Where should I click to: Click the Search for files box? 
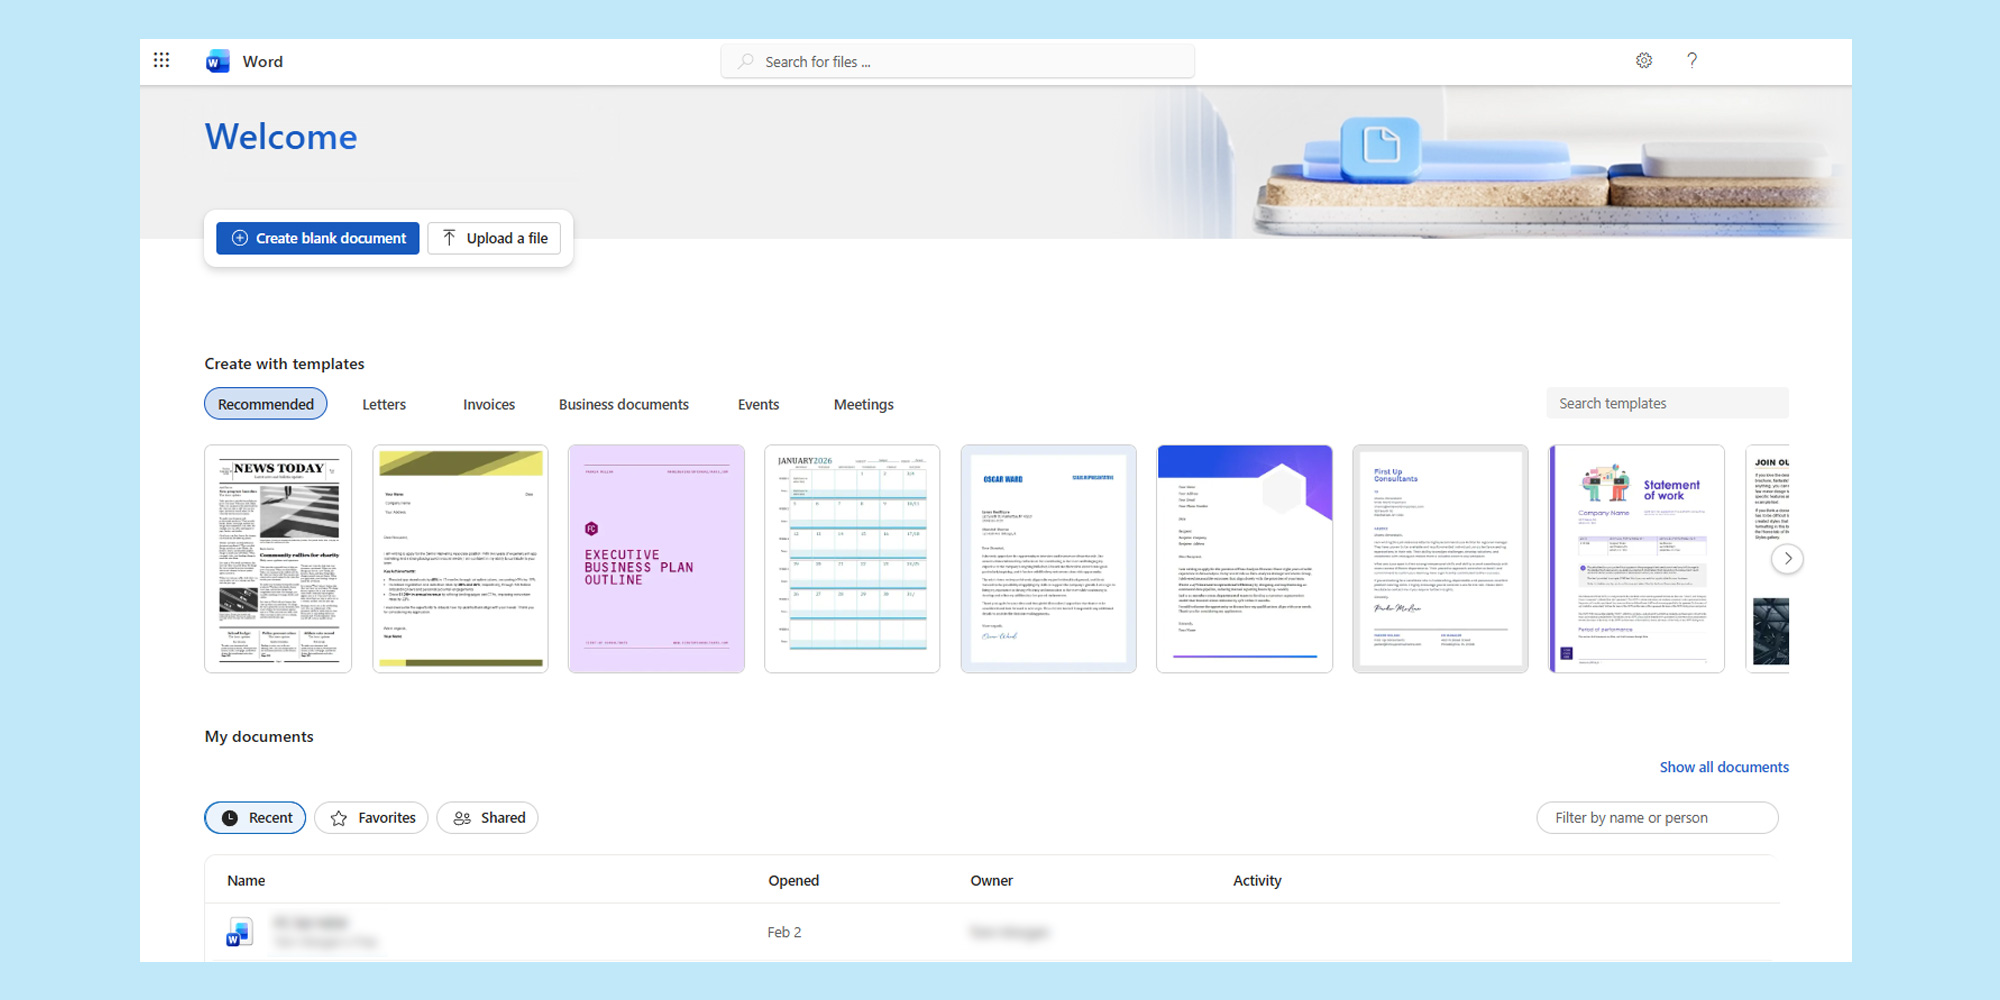[958, 62]
